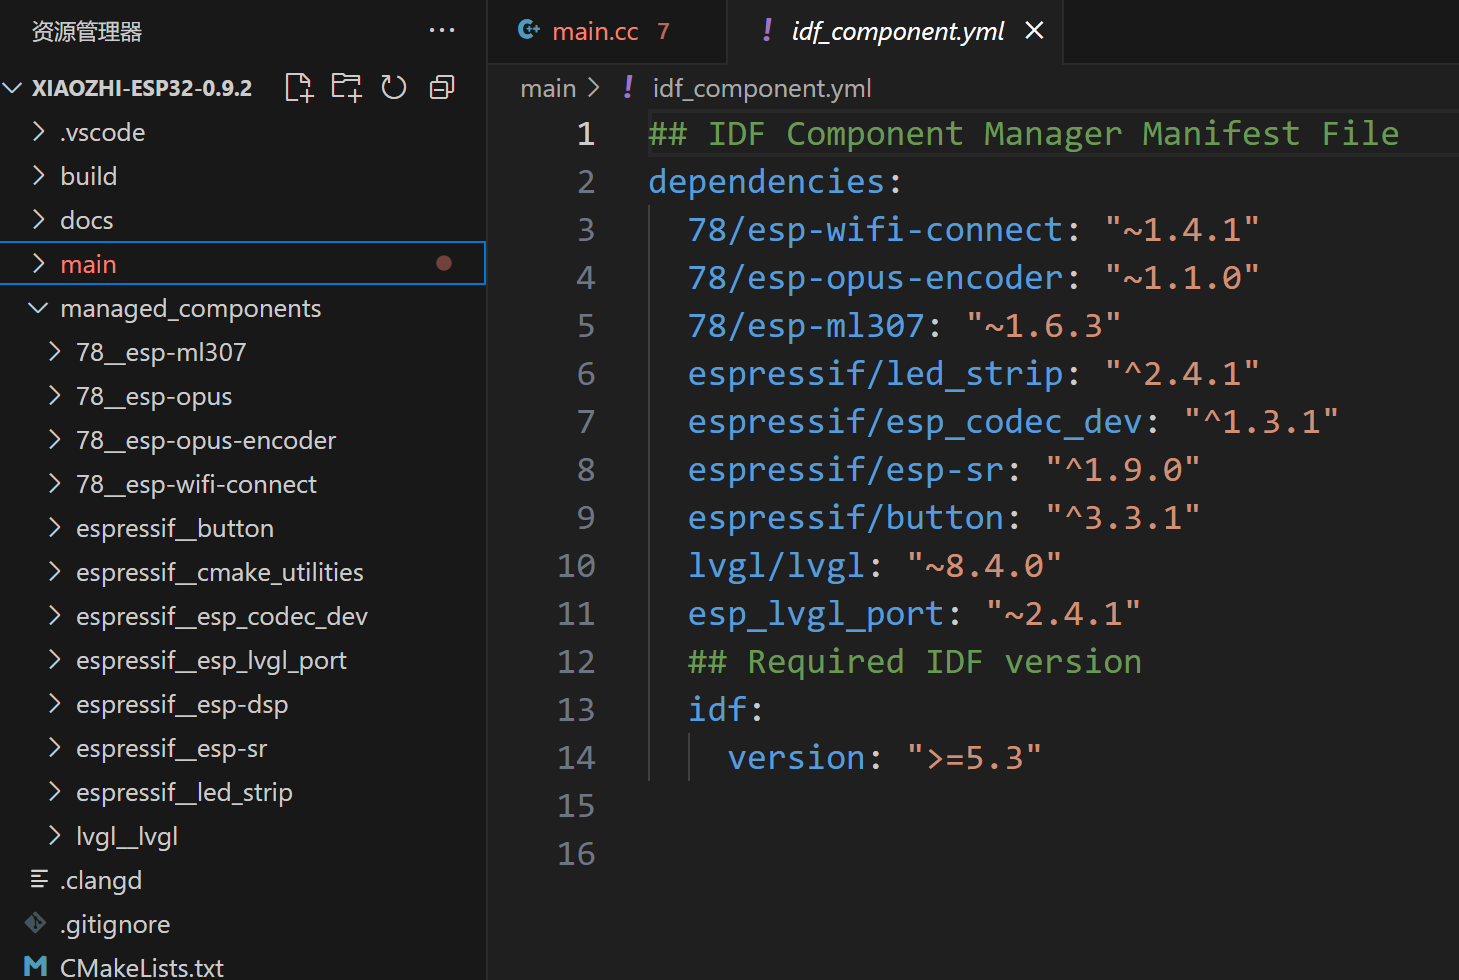Viewport: 1459px width, 980px height.
Task: Click the 资源管理器 explorer title
Action: (x=87, y=32)
